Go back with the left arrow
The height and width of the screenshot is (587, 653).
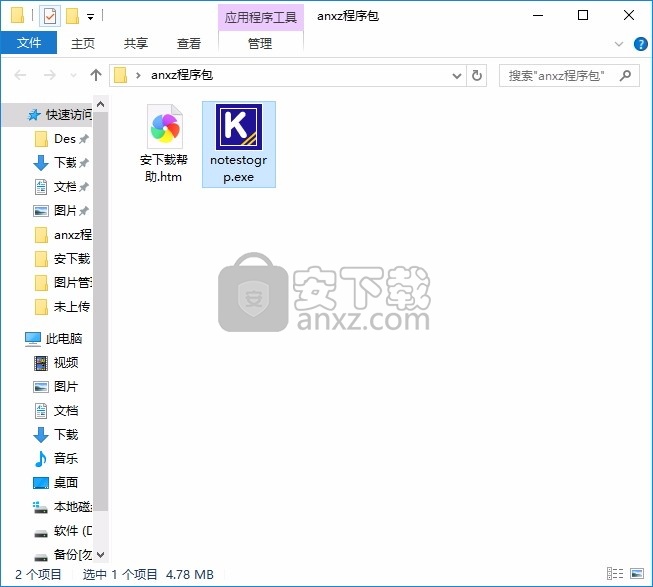[x=20, y=75]
